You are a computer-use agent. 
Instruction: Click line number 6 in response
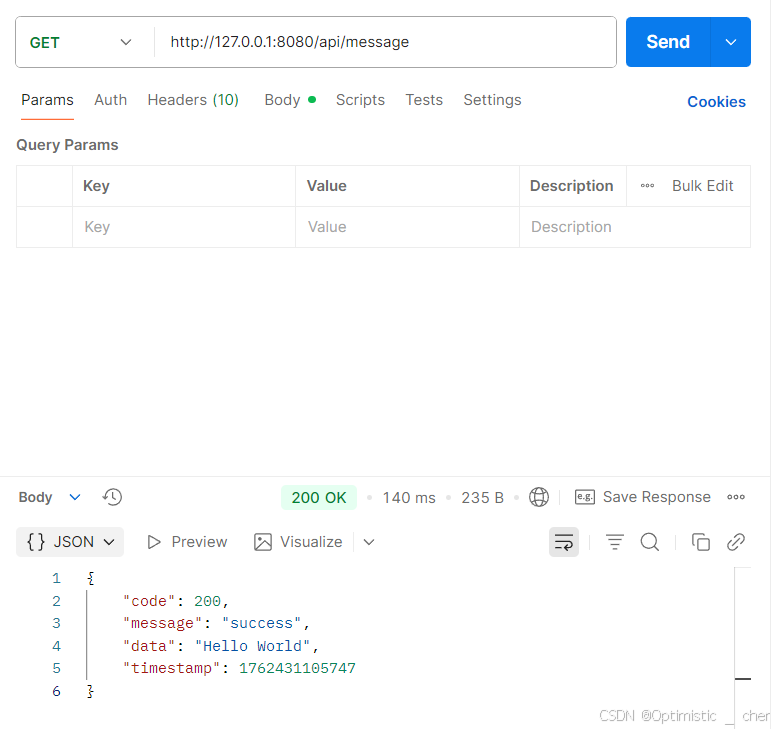pyautogui.click(x=56, y=691)
